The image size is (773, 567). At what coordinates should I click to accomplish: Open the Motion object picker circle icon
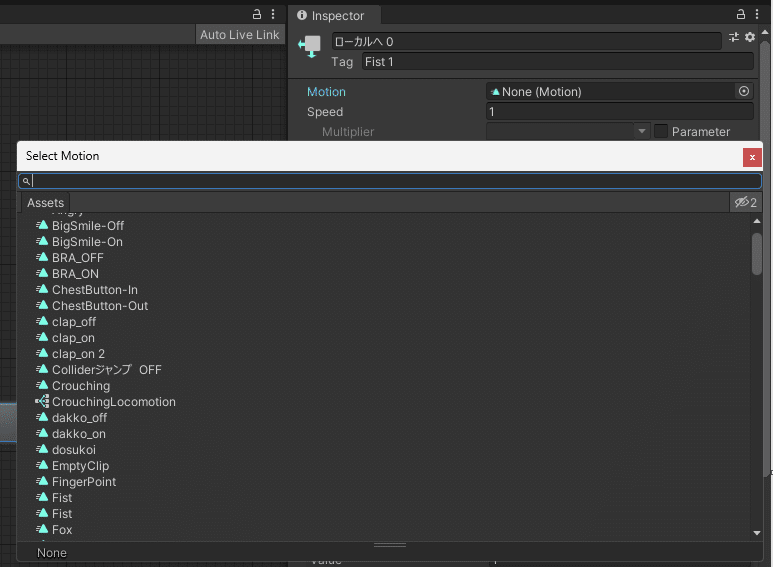(x=743, y=91)
